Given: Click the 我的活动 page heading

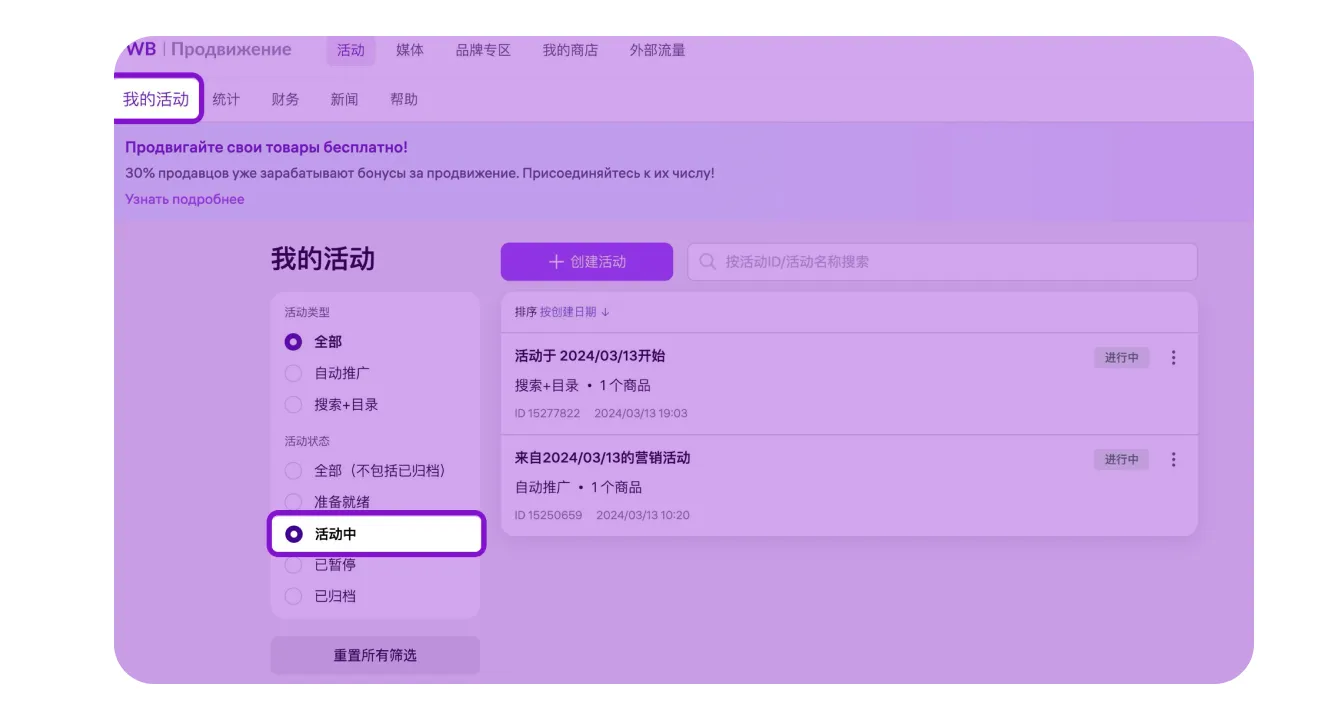Looking at the screenshot, I should click(x=323, y=260).
